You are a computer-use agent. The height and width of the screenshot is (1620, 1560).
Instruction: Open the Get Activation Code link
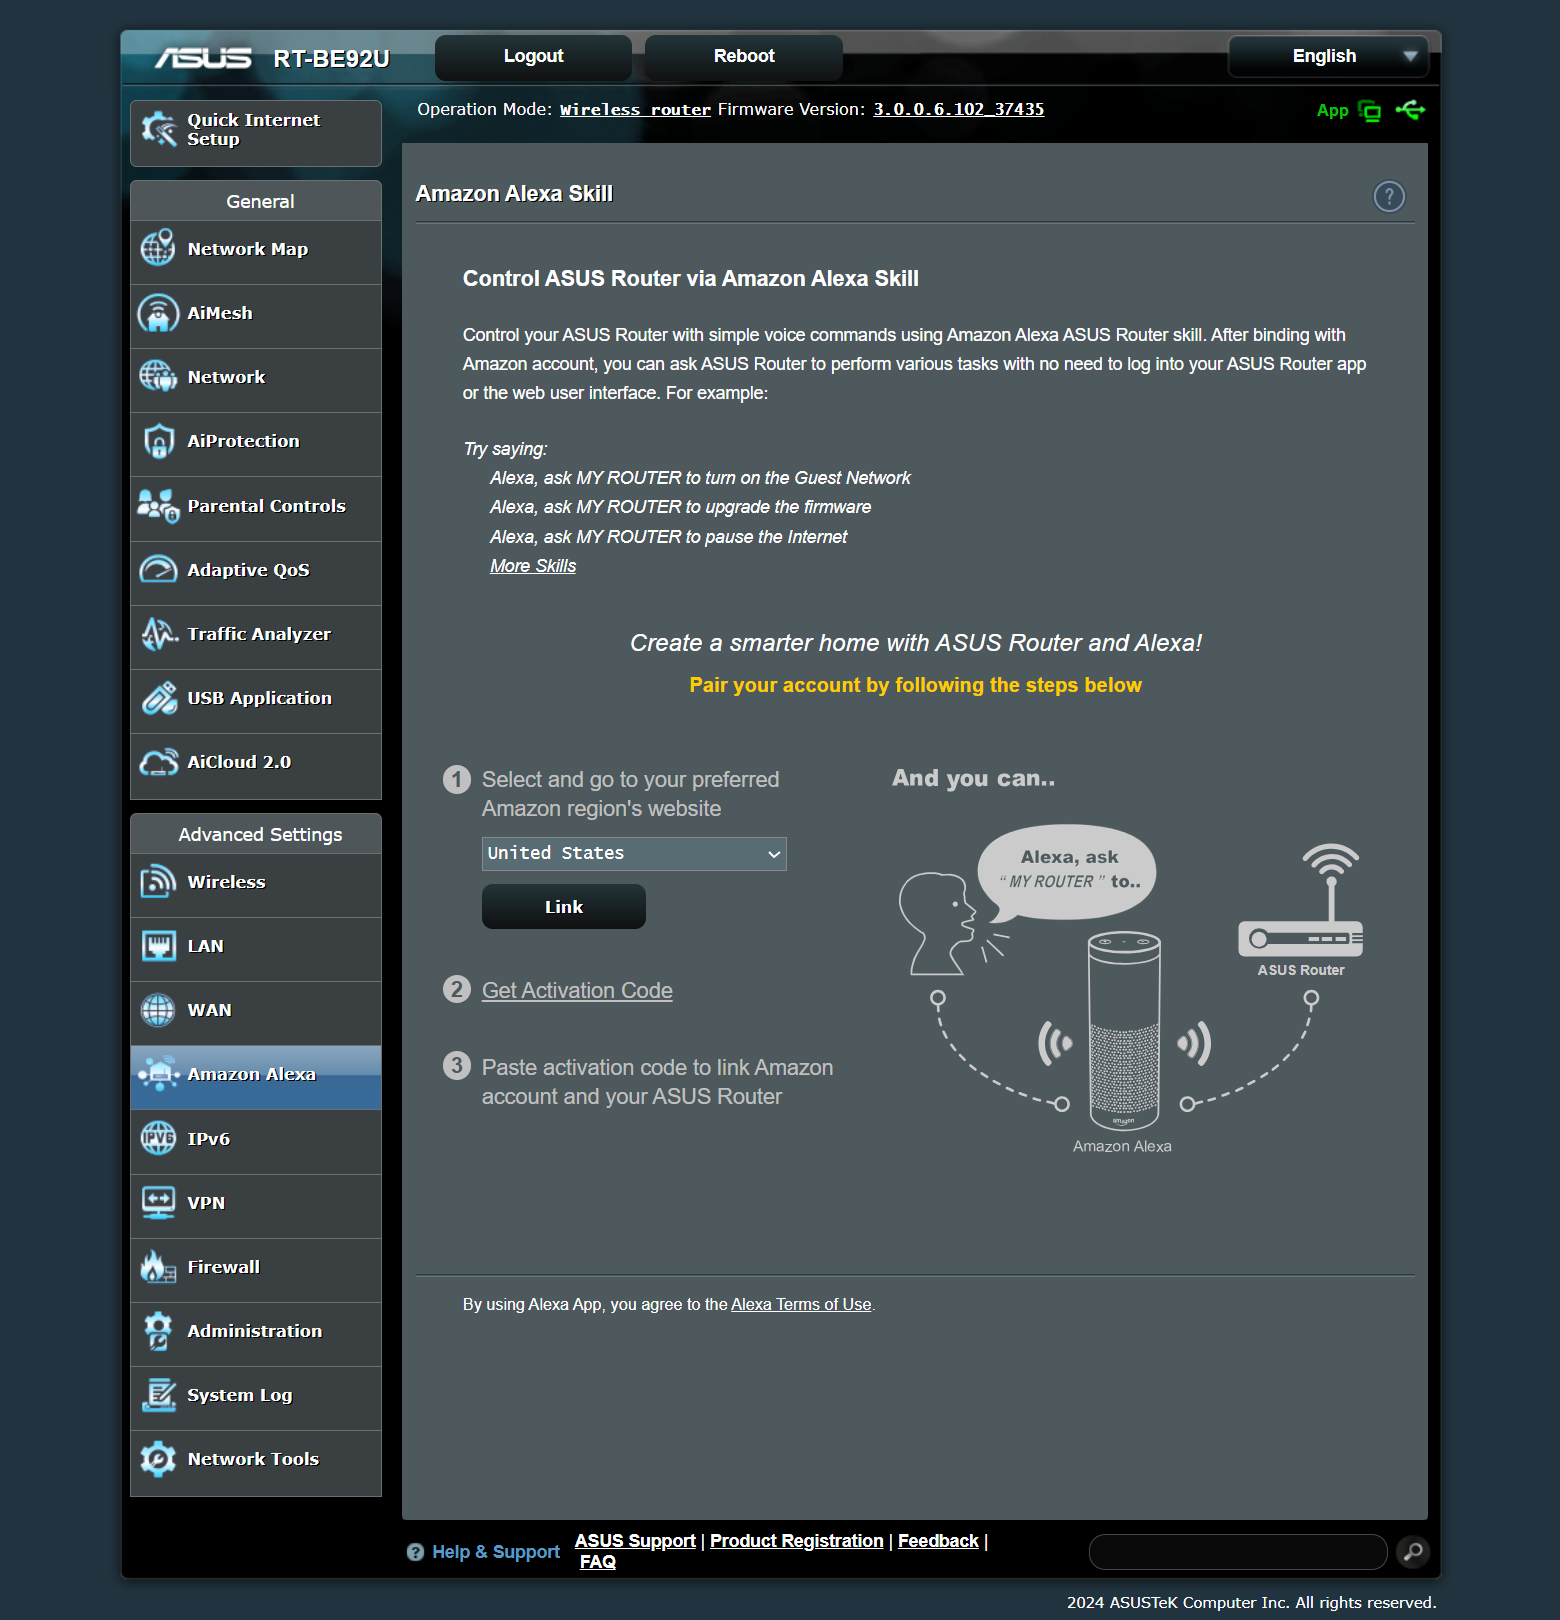[577, 990]
